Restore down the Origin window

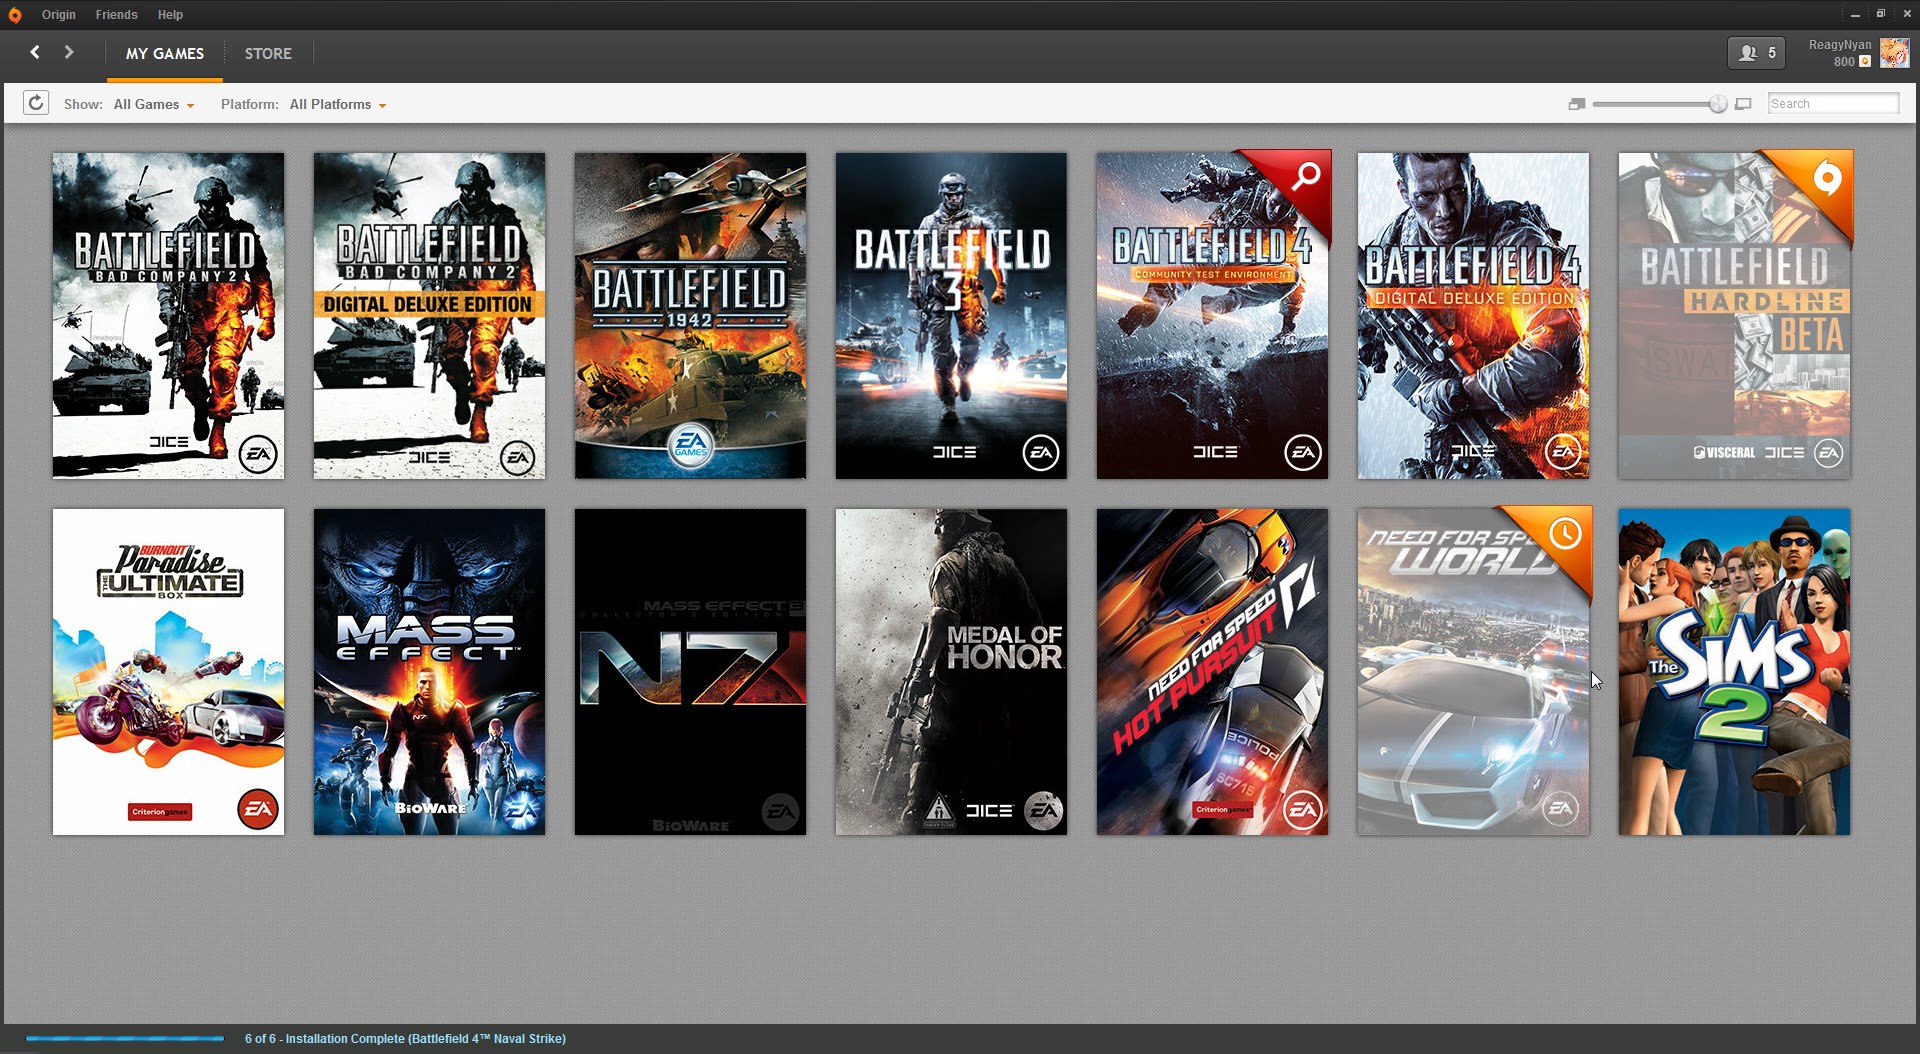pos(1880,14)
